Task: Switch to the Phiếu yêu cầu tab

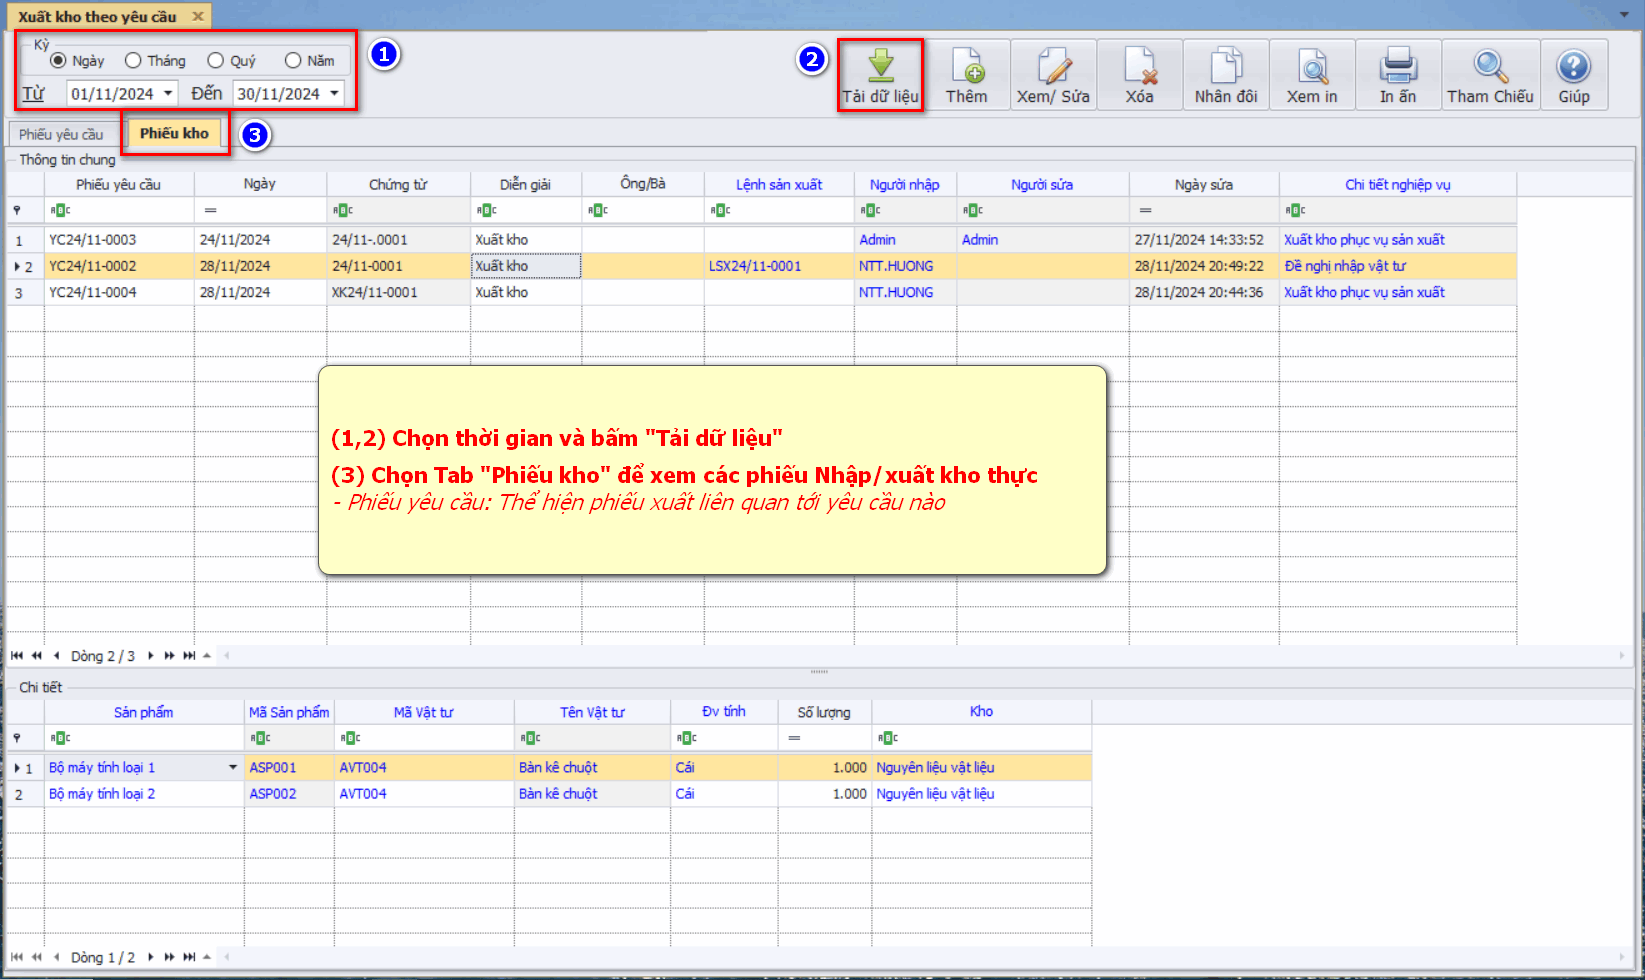Action: click(61, 135)
